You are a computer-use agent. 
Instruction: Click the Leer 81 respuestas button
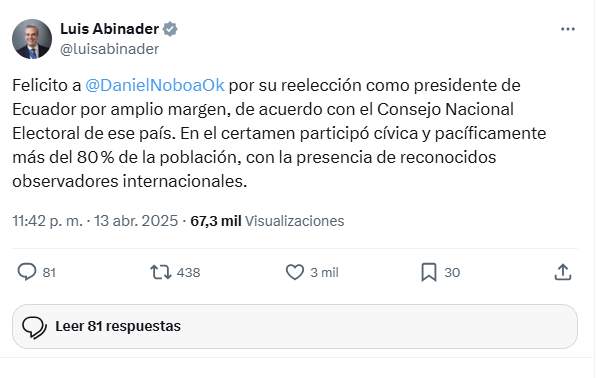click(295, 327)
